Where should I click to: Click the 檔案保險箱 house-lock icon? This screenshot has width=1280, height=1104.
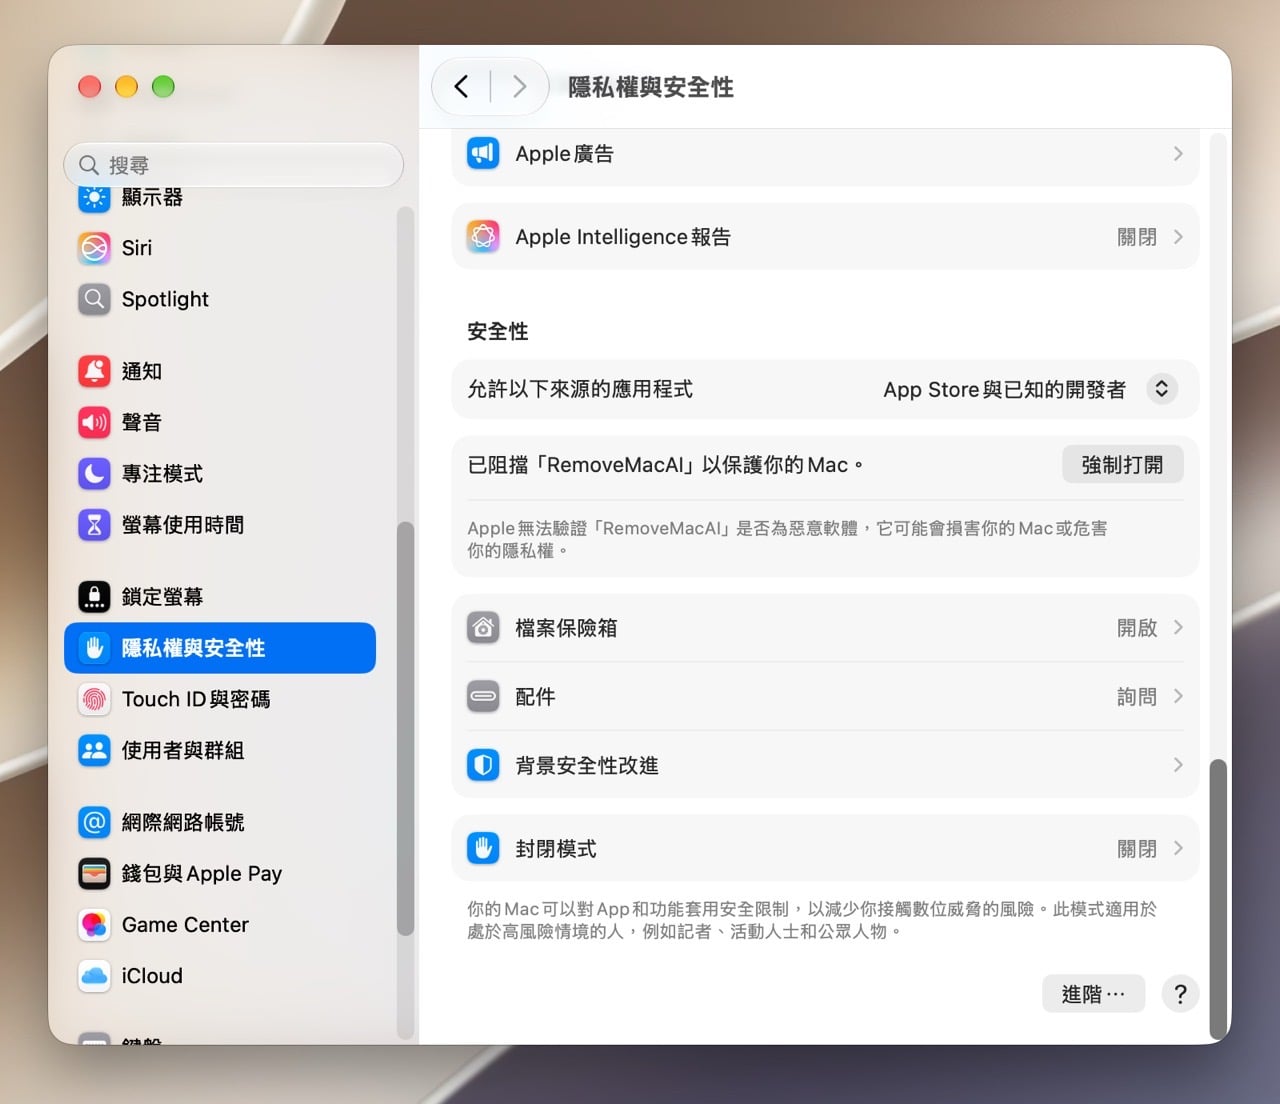click(483, 628)
